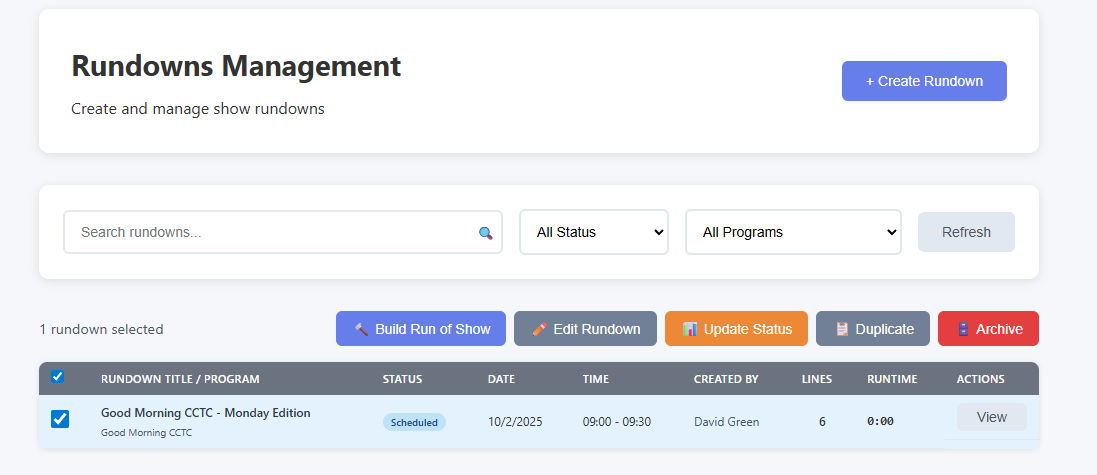Click the Scheduled status badge
This screenshot has width=1097, height=475.
414,422
